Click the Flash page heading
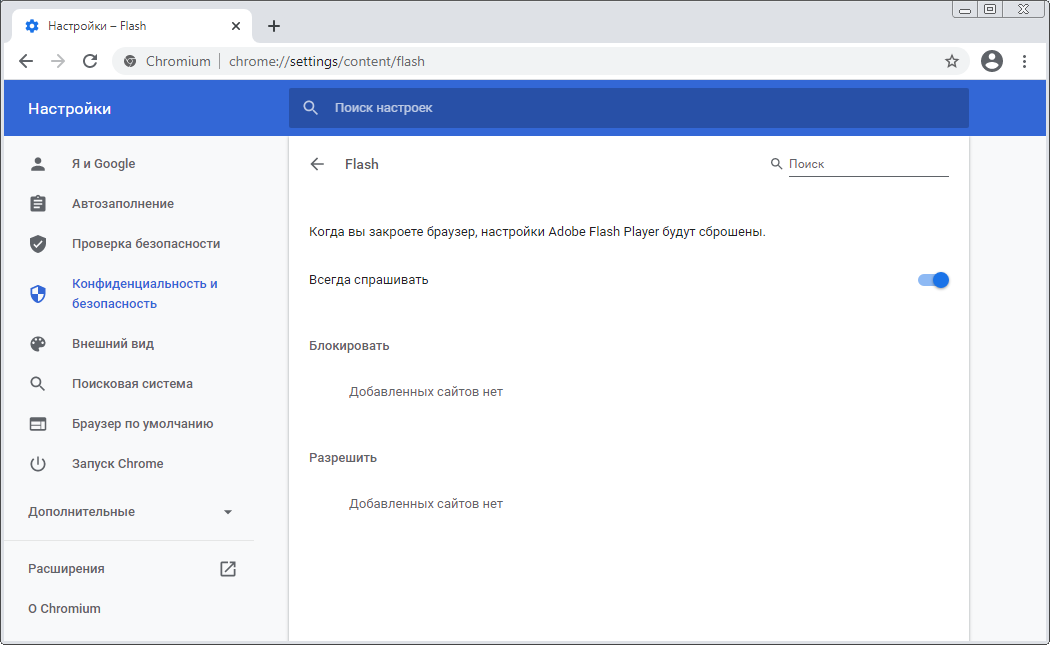Viewport: 1050px width, 645px height. [362, 164]
